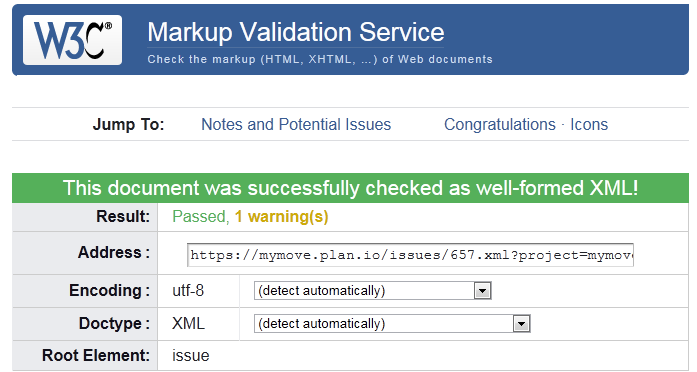Click the Jump To label

pyautogui.click(x=128, y=124)
